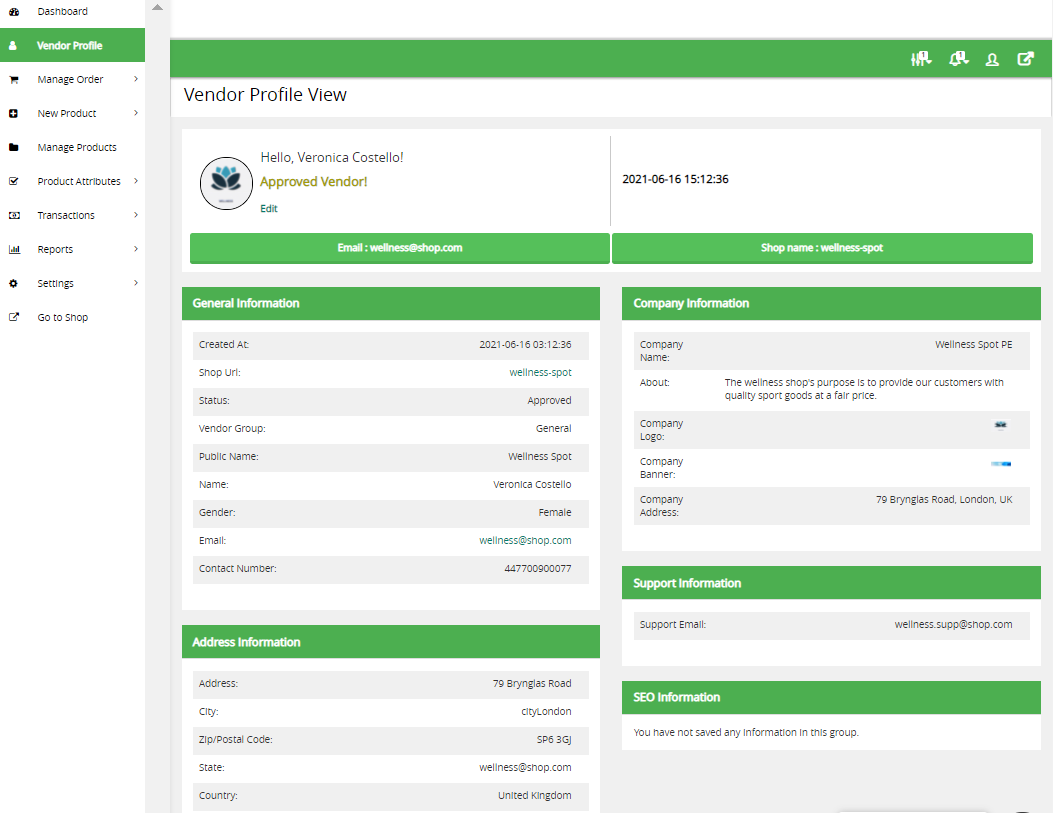Click the Shop name wellness-spot button
The image size is (1053, 813).
(821, 248)
